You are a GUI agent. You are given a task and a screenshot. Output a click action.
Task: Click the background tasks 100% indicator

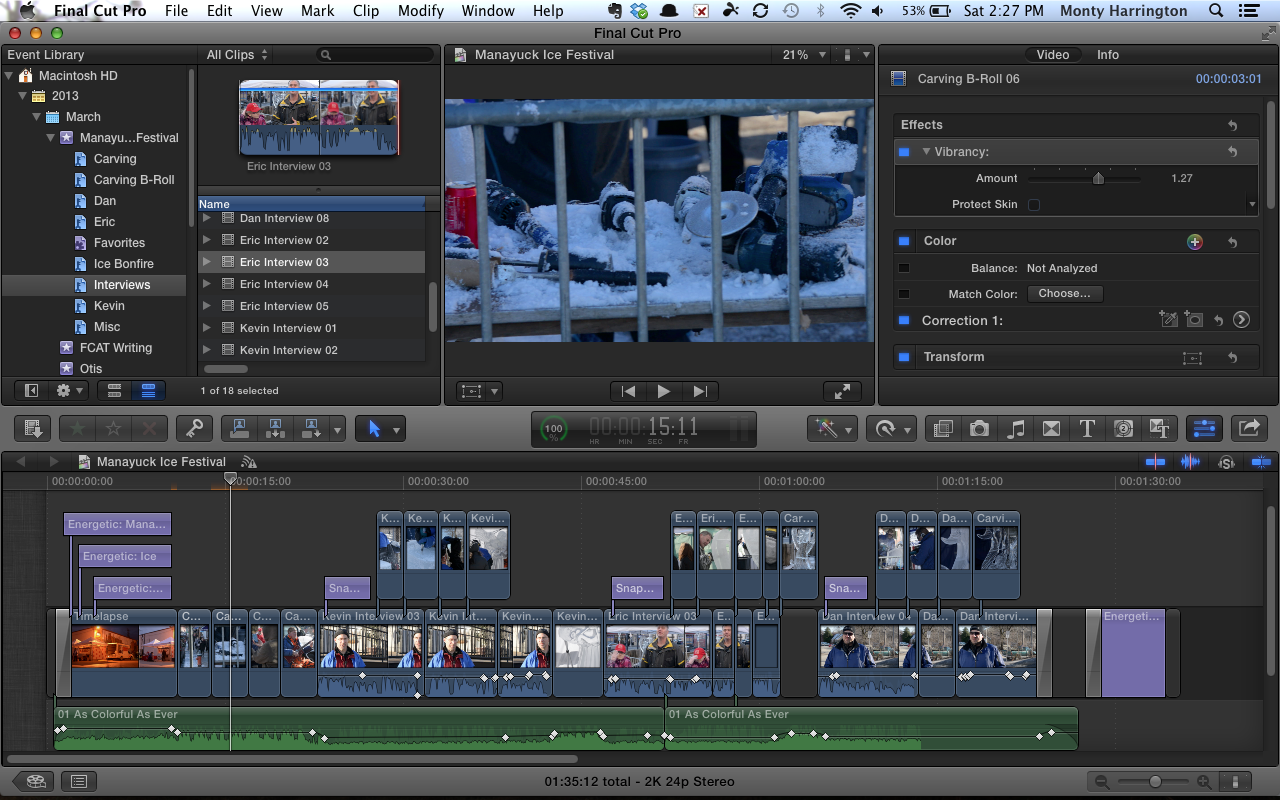[553, 430]
